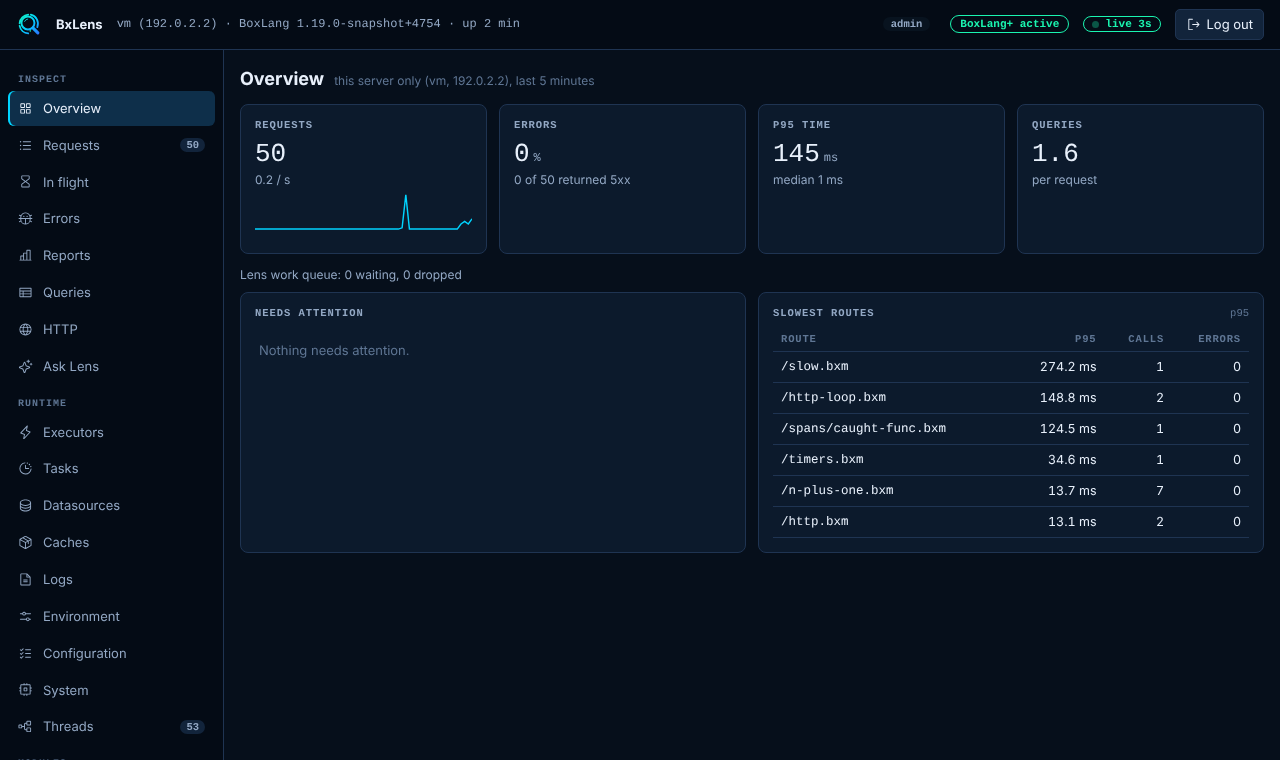Click the calls value 7
The image size is (1280, 760).
[1160, 491]
